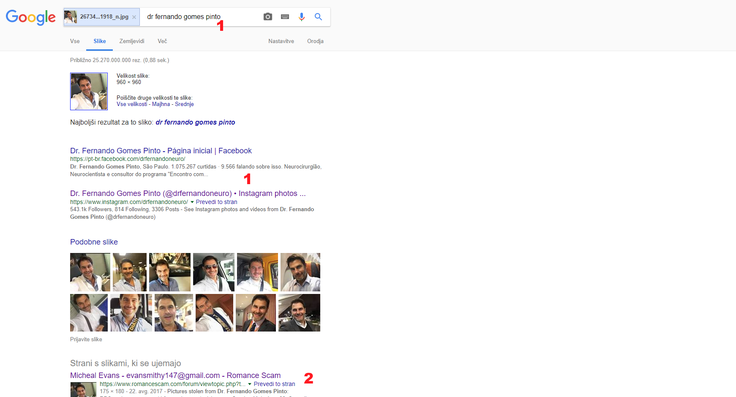The image size is (736, 397).
Task: Expand dropdown arrow beside romancescam URL
Action: (x=249, y=384)
